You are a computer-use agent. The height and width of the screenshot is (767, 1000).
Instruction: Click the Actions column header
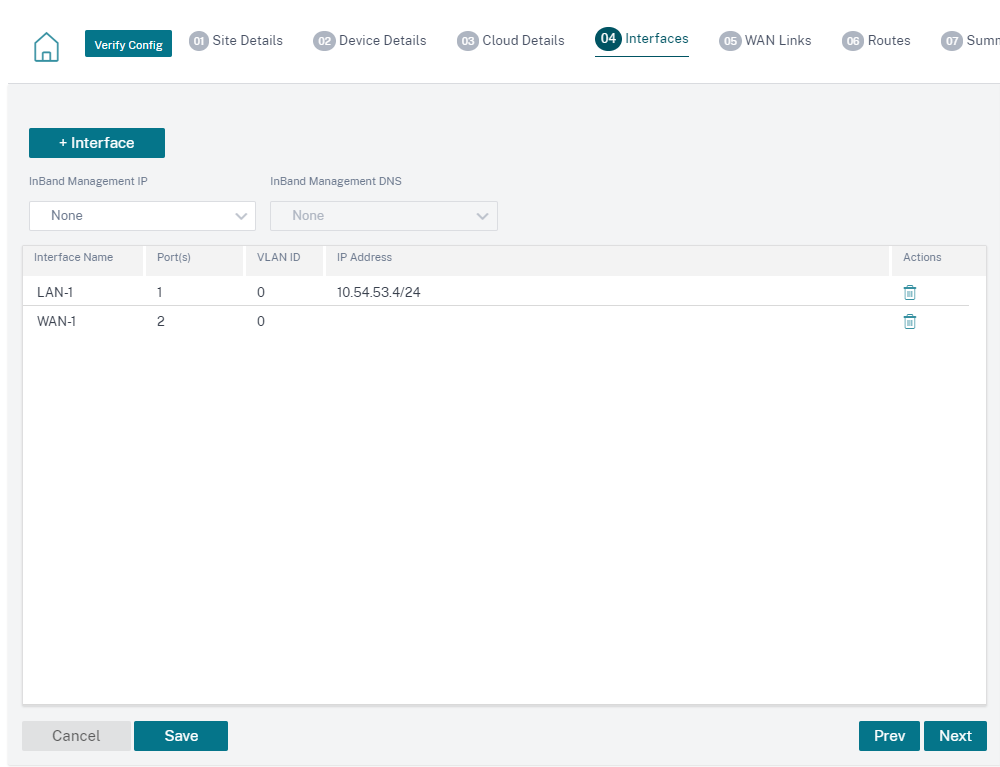(x=922, y=258)
